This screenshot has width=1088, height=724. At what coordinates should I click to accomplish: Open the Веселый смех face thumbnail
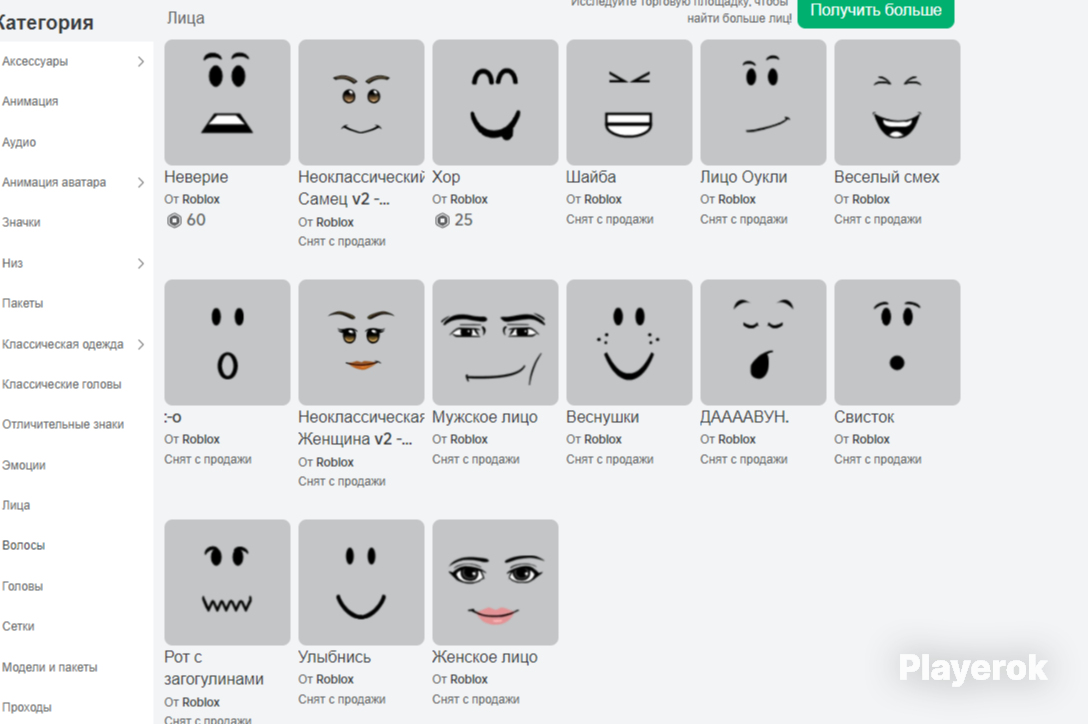(896, 102)
